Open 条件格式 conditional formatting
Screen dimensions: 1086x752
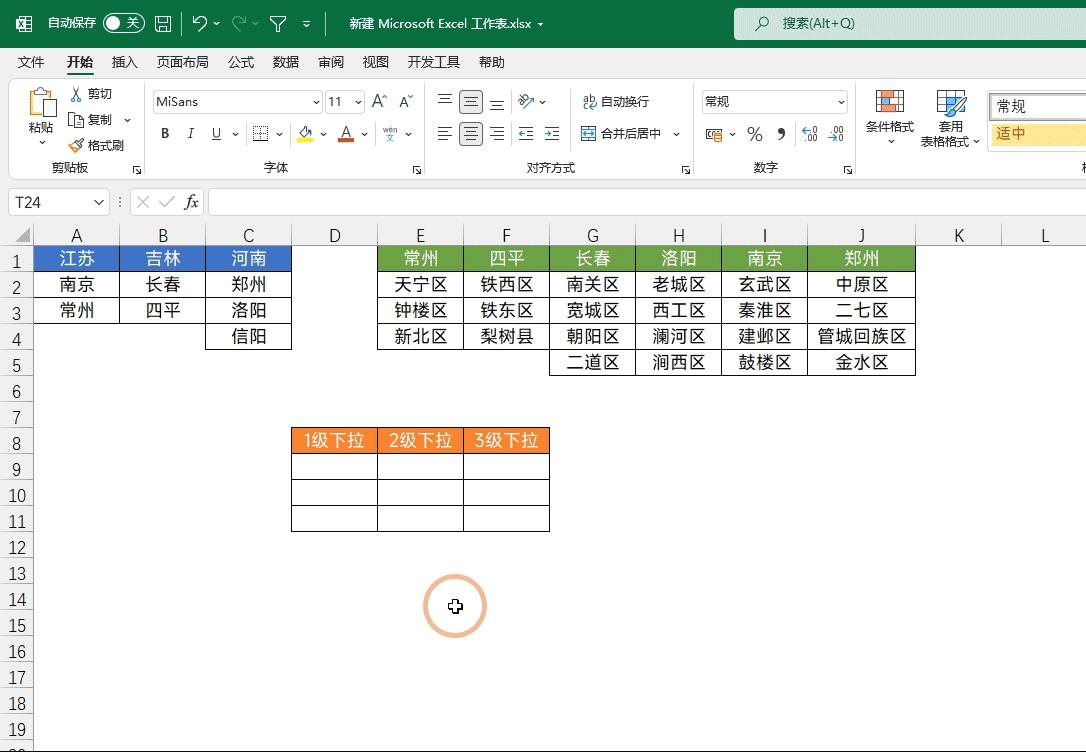(x=889, y=115)
